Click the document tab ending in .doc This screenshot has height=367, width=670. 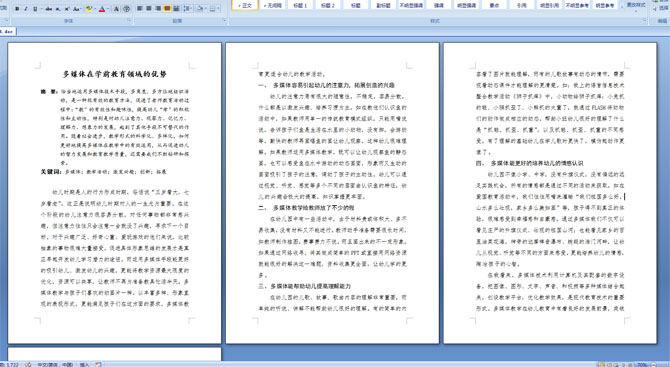(8, 31)
